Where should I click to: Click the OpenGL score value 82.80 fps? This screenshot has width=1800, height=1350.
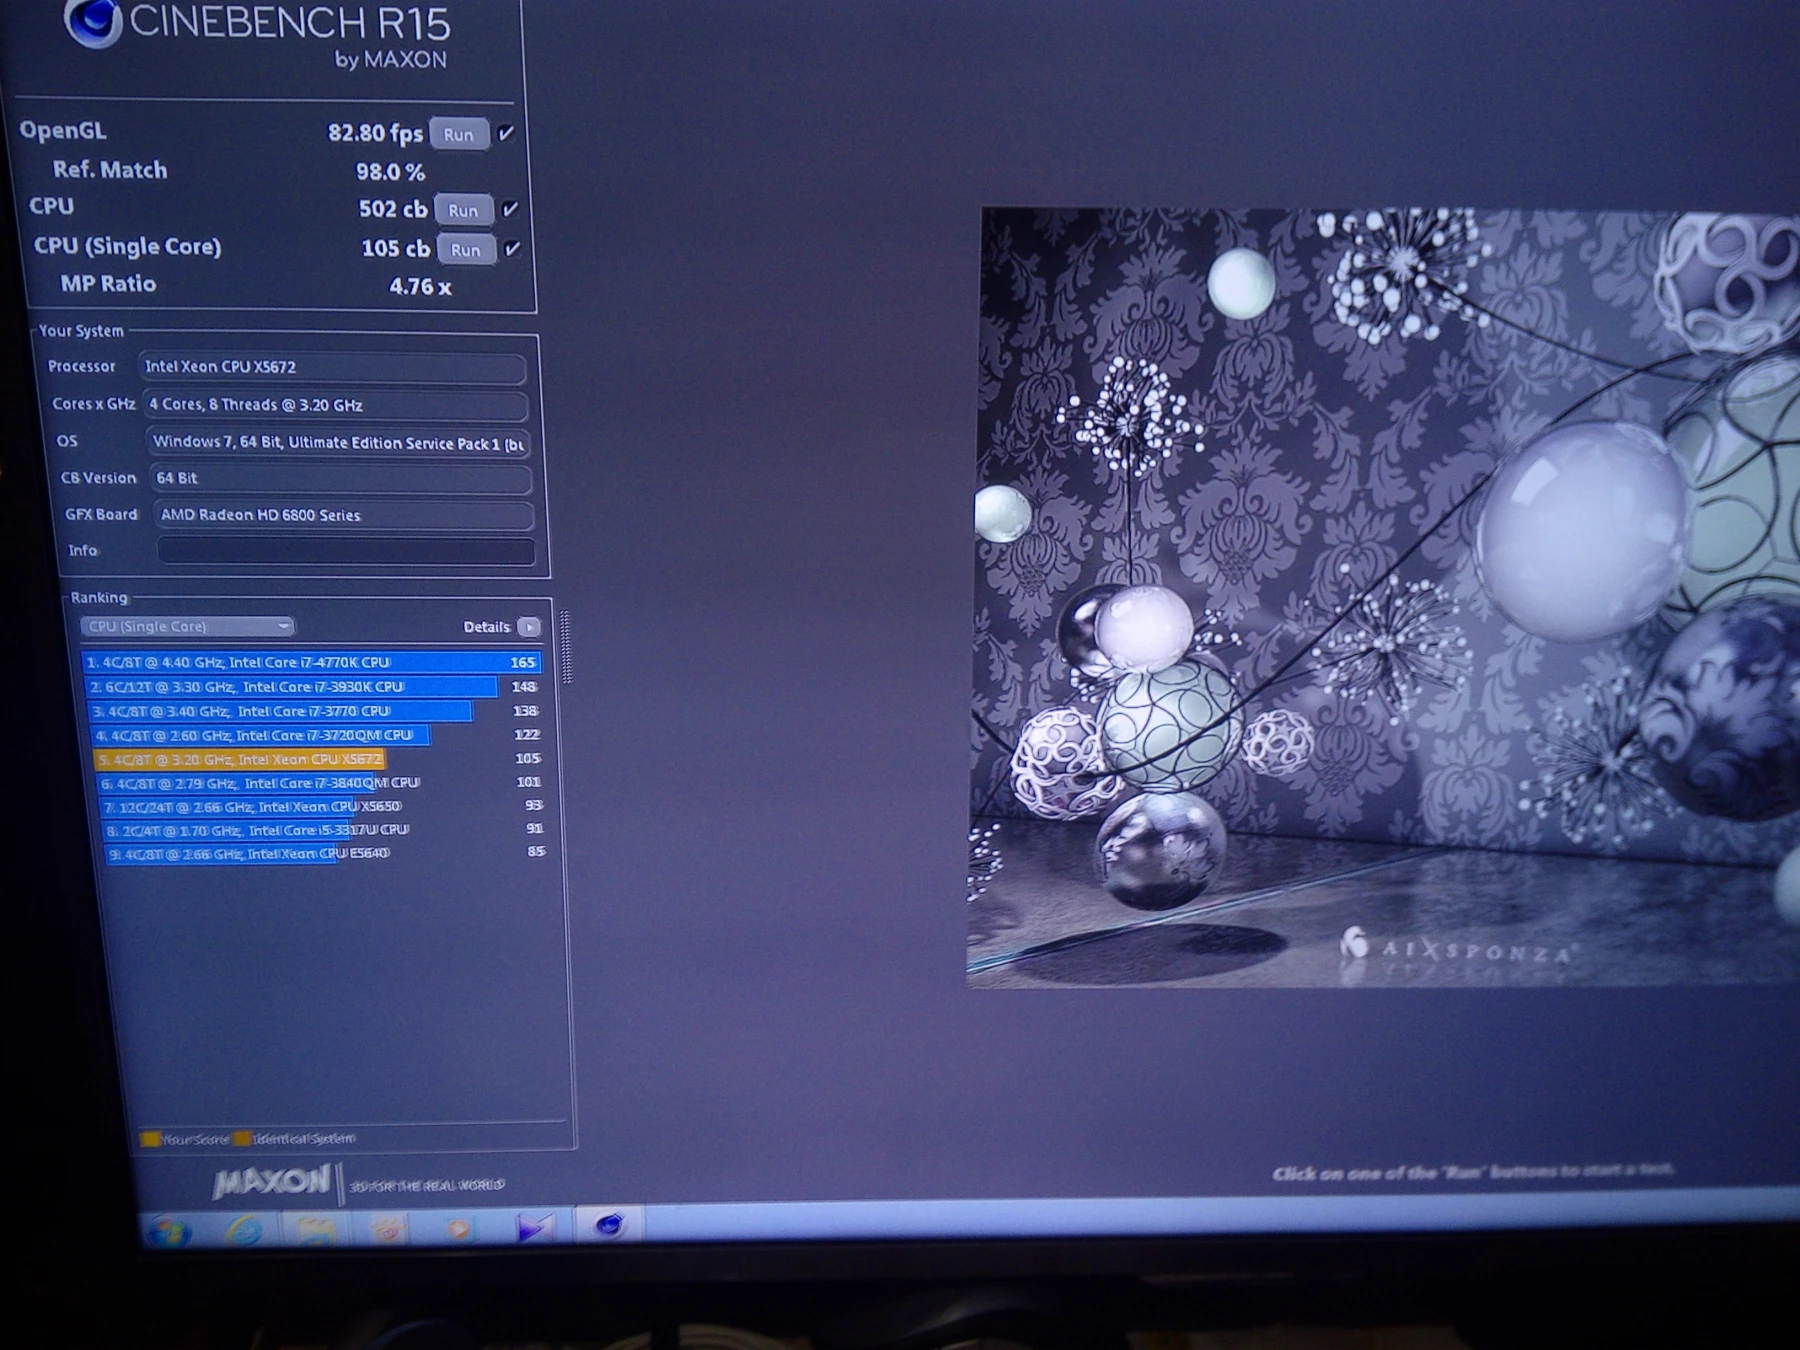click(375, 133)
